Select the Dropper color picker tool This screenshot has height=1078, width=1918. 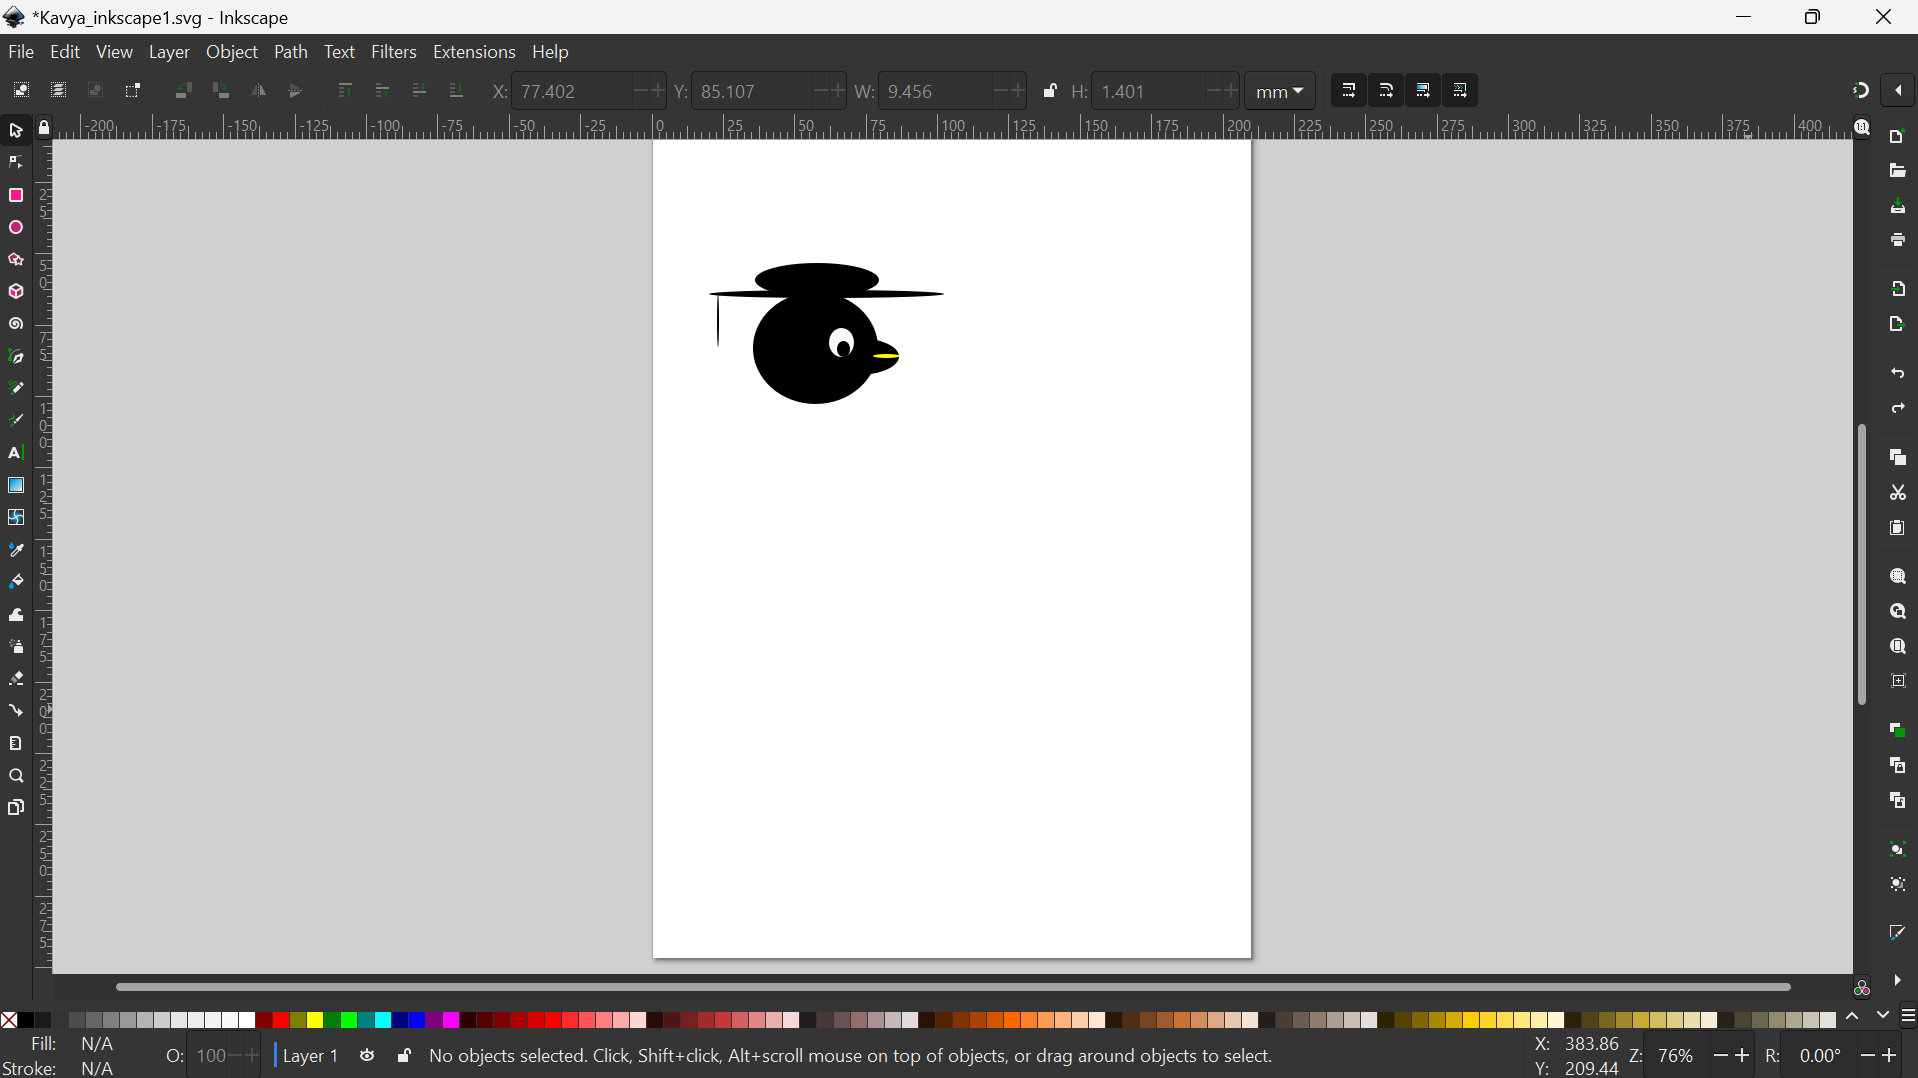(x=16, y=550)
